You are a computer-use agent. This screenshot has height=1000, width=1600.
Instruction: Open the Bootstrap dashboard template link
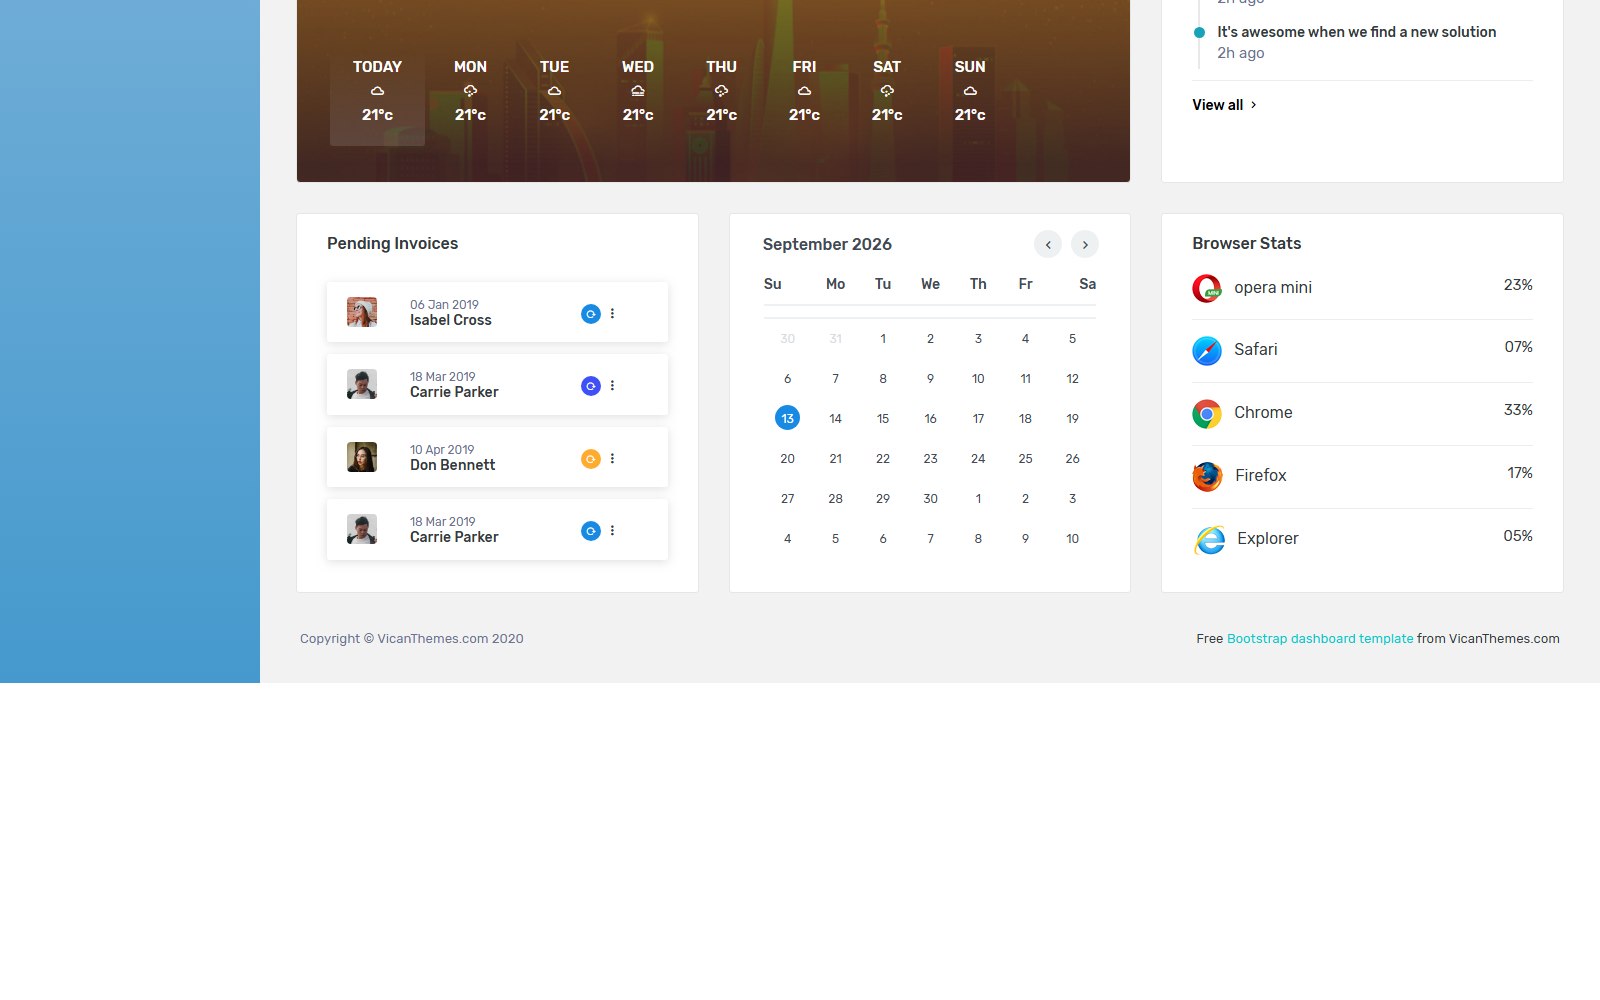tap(1320, 639)
